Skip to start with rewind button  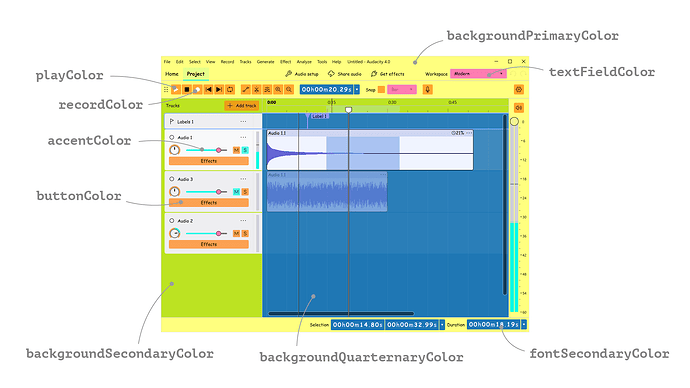[209, 90]
